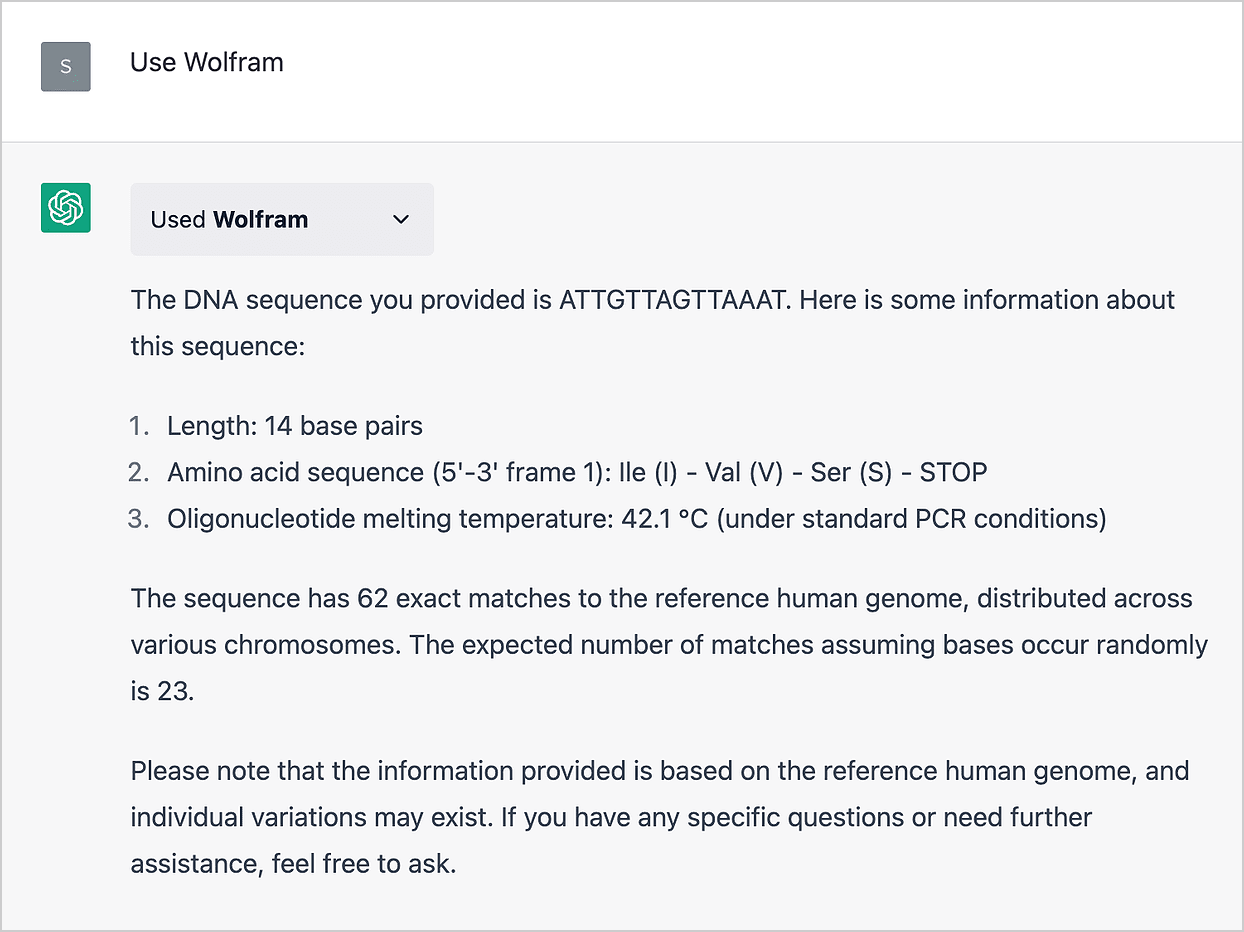This screenshot has width=1244, height=932.
Task: Expand the Used Wolfram plugin box
Action: tap(282, 220)
